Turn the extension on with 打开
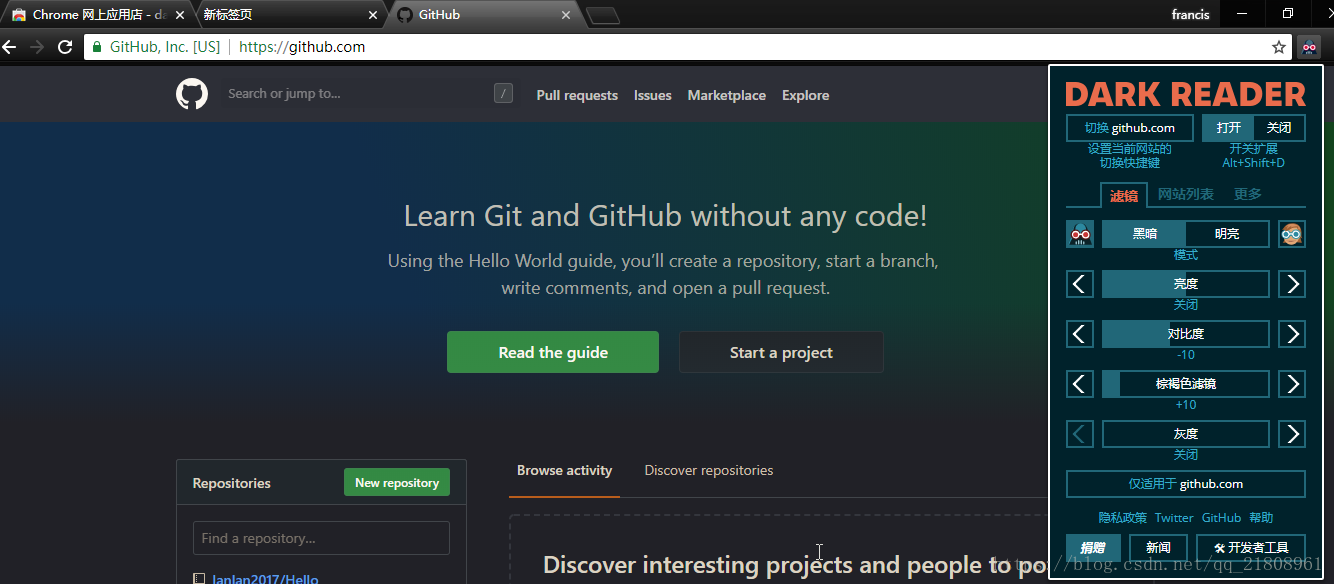This screenshot has width=1334, height=584. tap(1228, 128)
